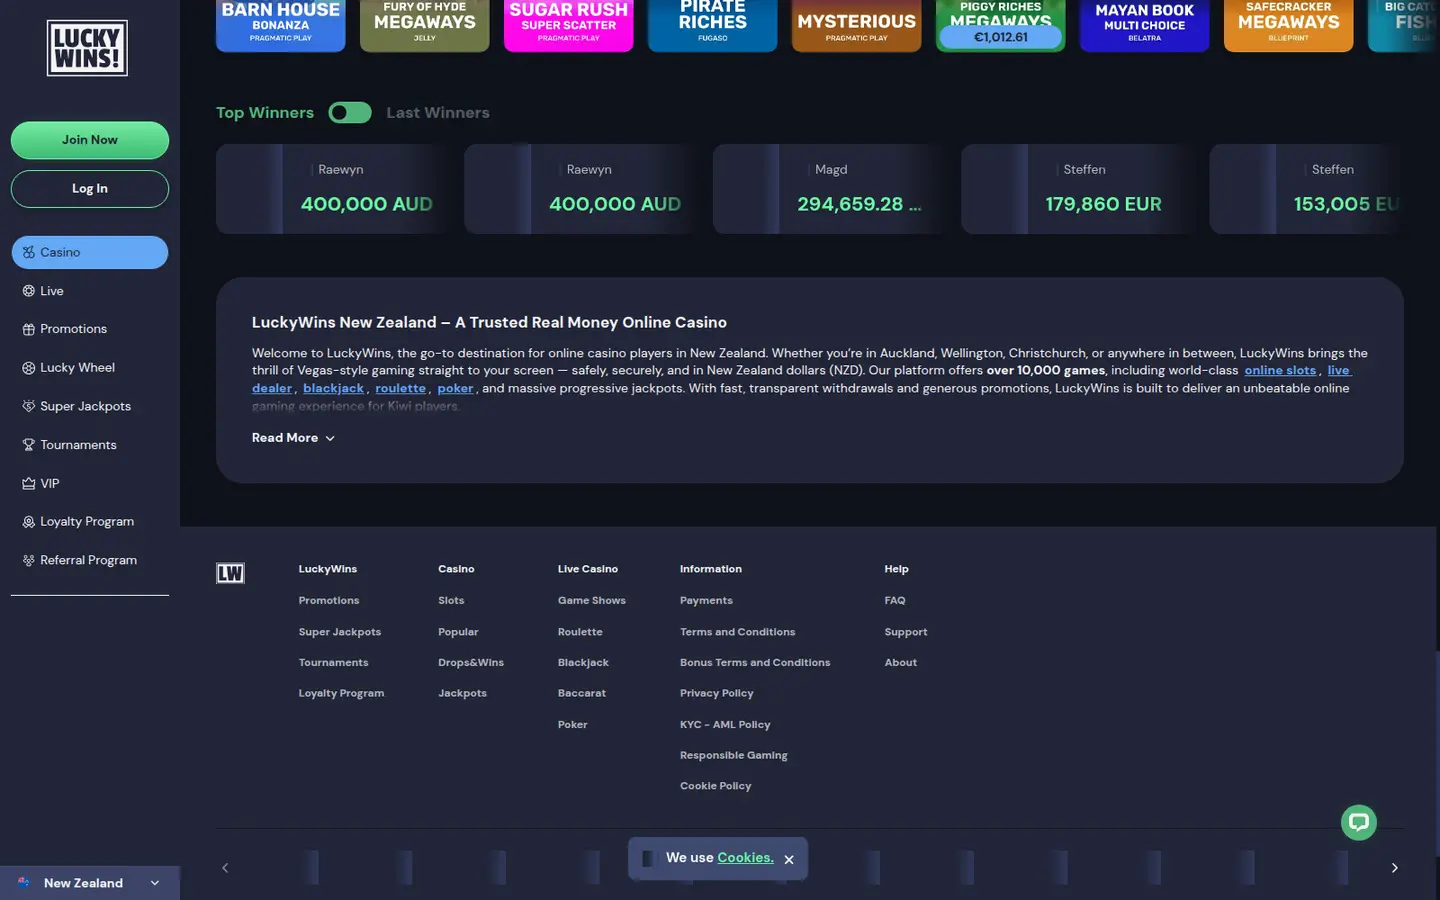1440x900 pixels.
Task: Click the New Zealand flag icon
Action: point(24,883)
